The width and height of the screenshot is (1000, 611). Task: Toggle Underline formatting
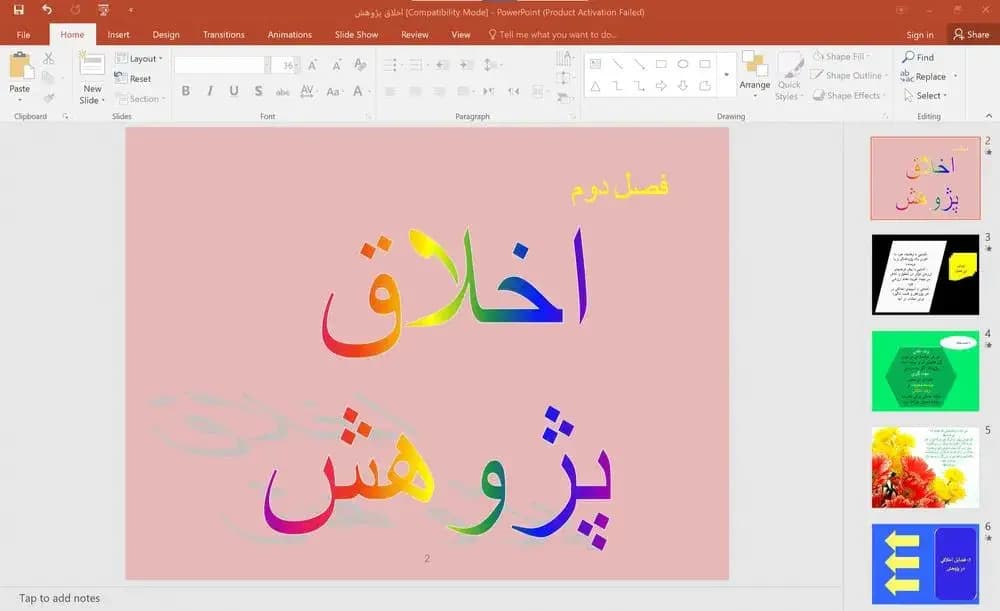(234, 91)
